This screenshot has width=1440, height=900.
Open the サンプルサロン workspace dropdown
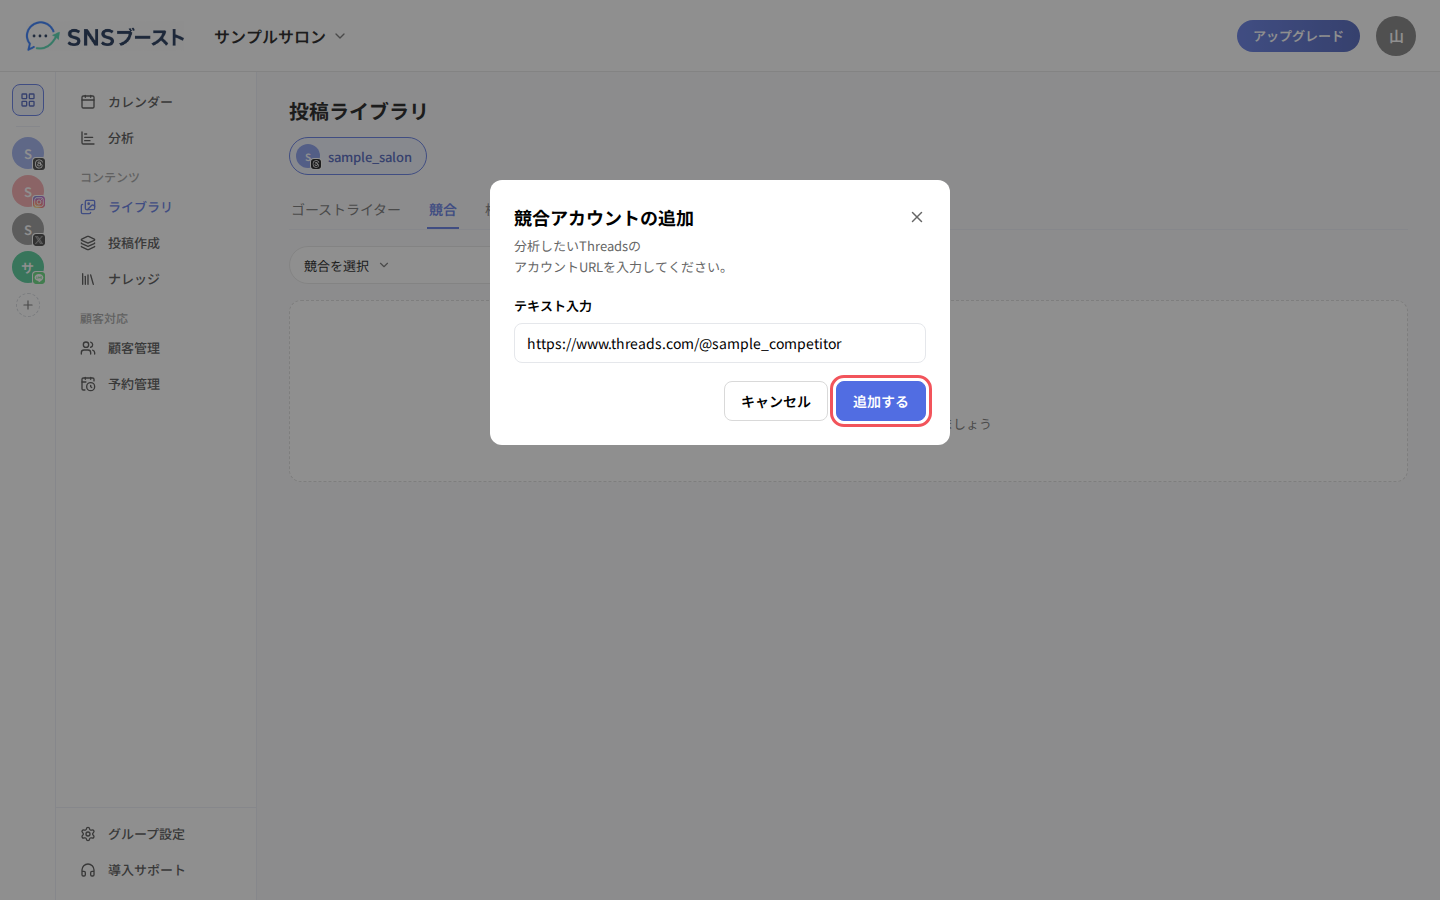[280, 36]
